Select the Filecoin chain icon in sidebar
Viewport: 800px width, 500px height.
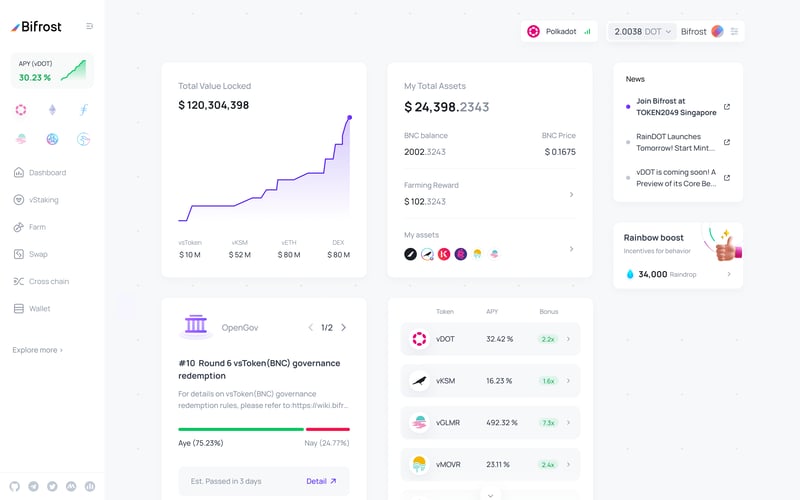84,110
